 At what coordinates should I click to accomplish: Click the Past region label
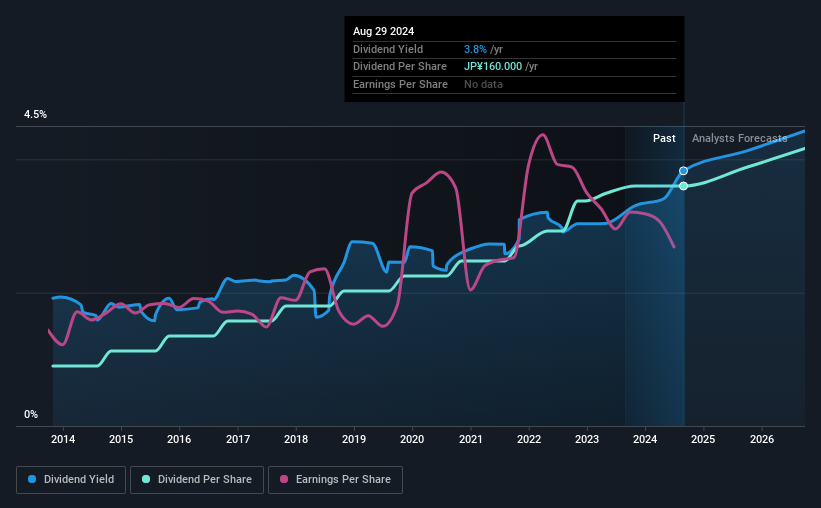(664, 138)
